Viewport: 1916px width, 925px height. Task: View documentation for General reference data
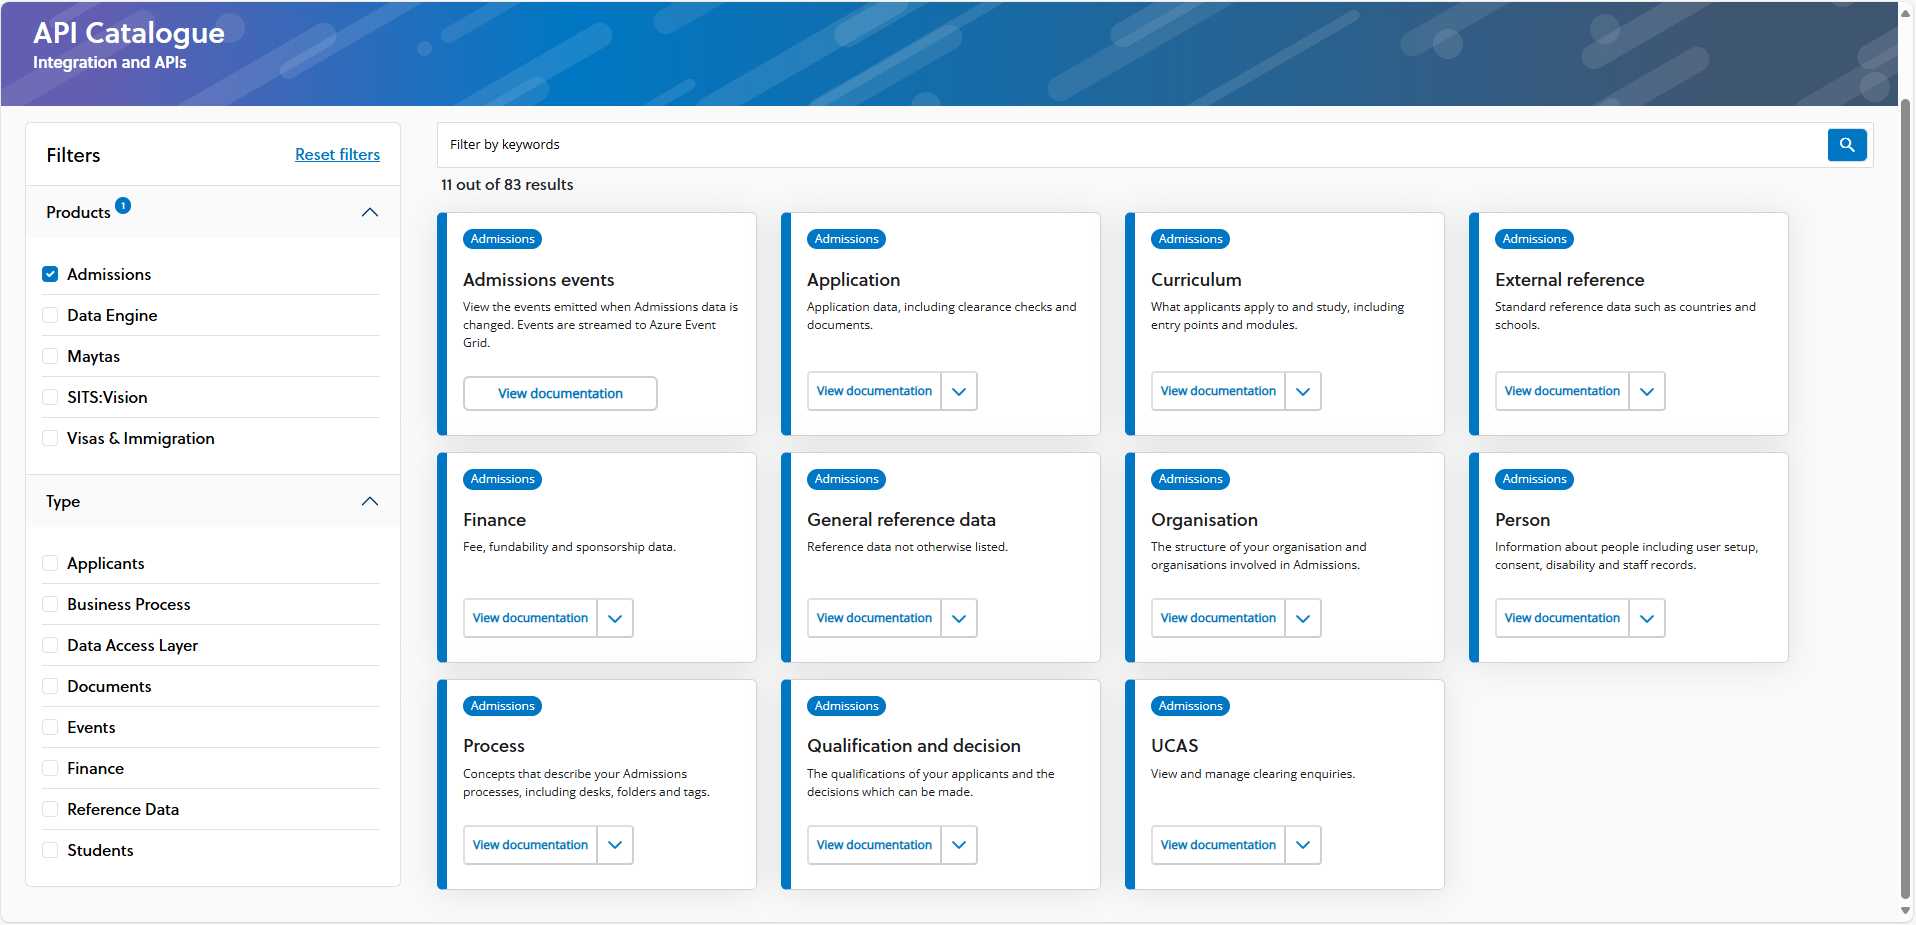click(x=874, y=618)
